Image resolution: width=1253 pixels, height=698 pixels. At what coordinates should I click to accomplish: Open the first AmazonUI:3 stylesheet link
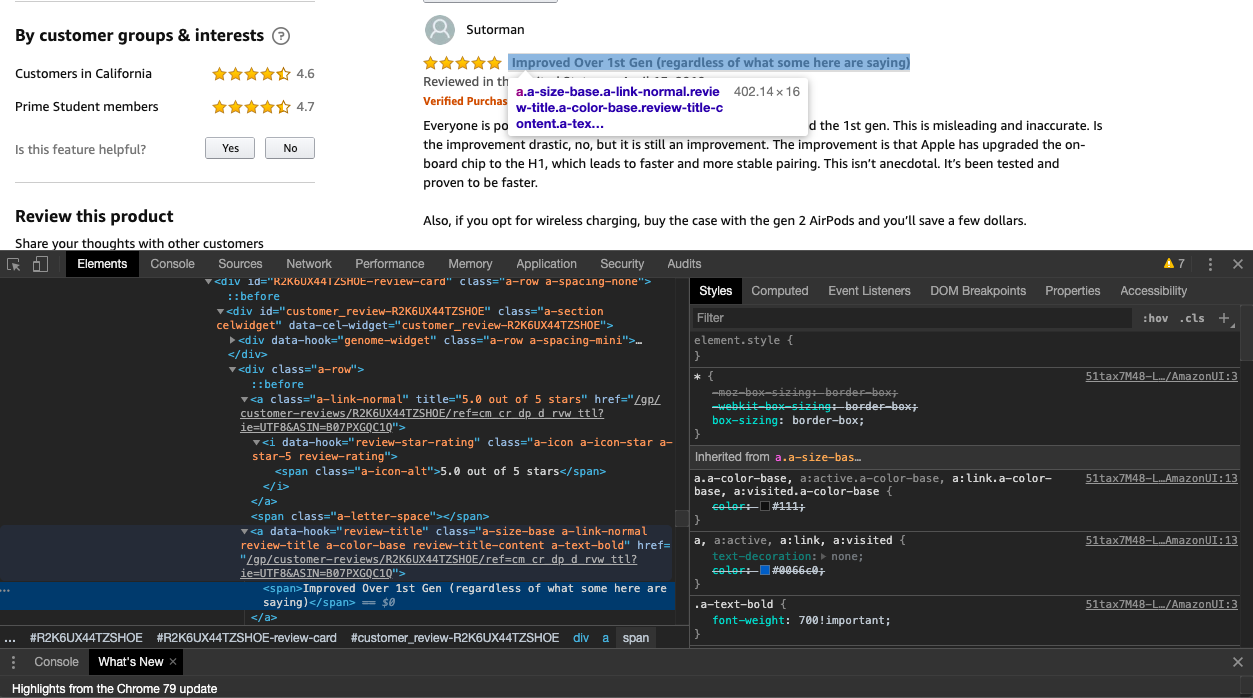pos(1161,377)
